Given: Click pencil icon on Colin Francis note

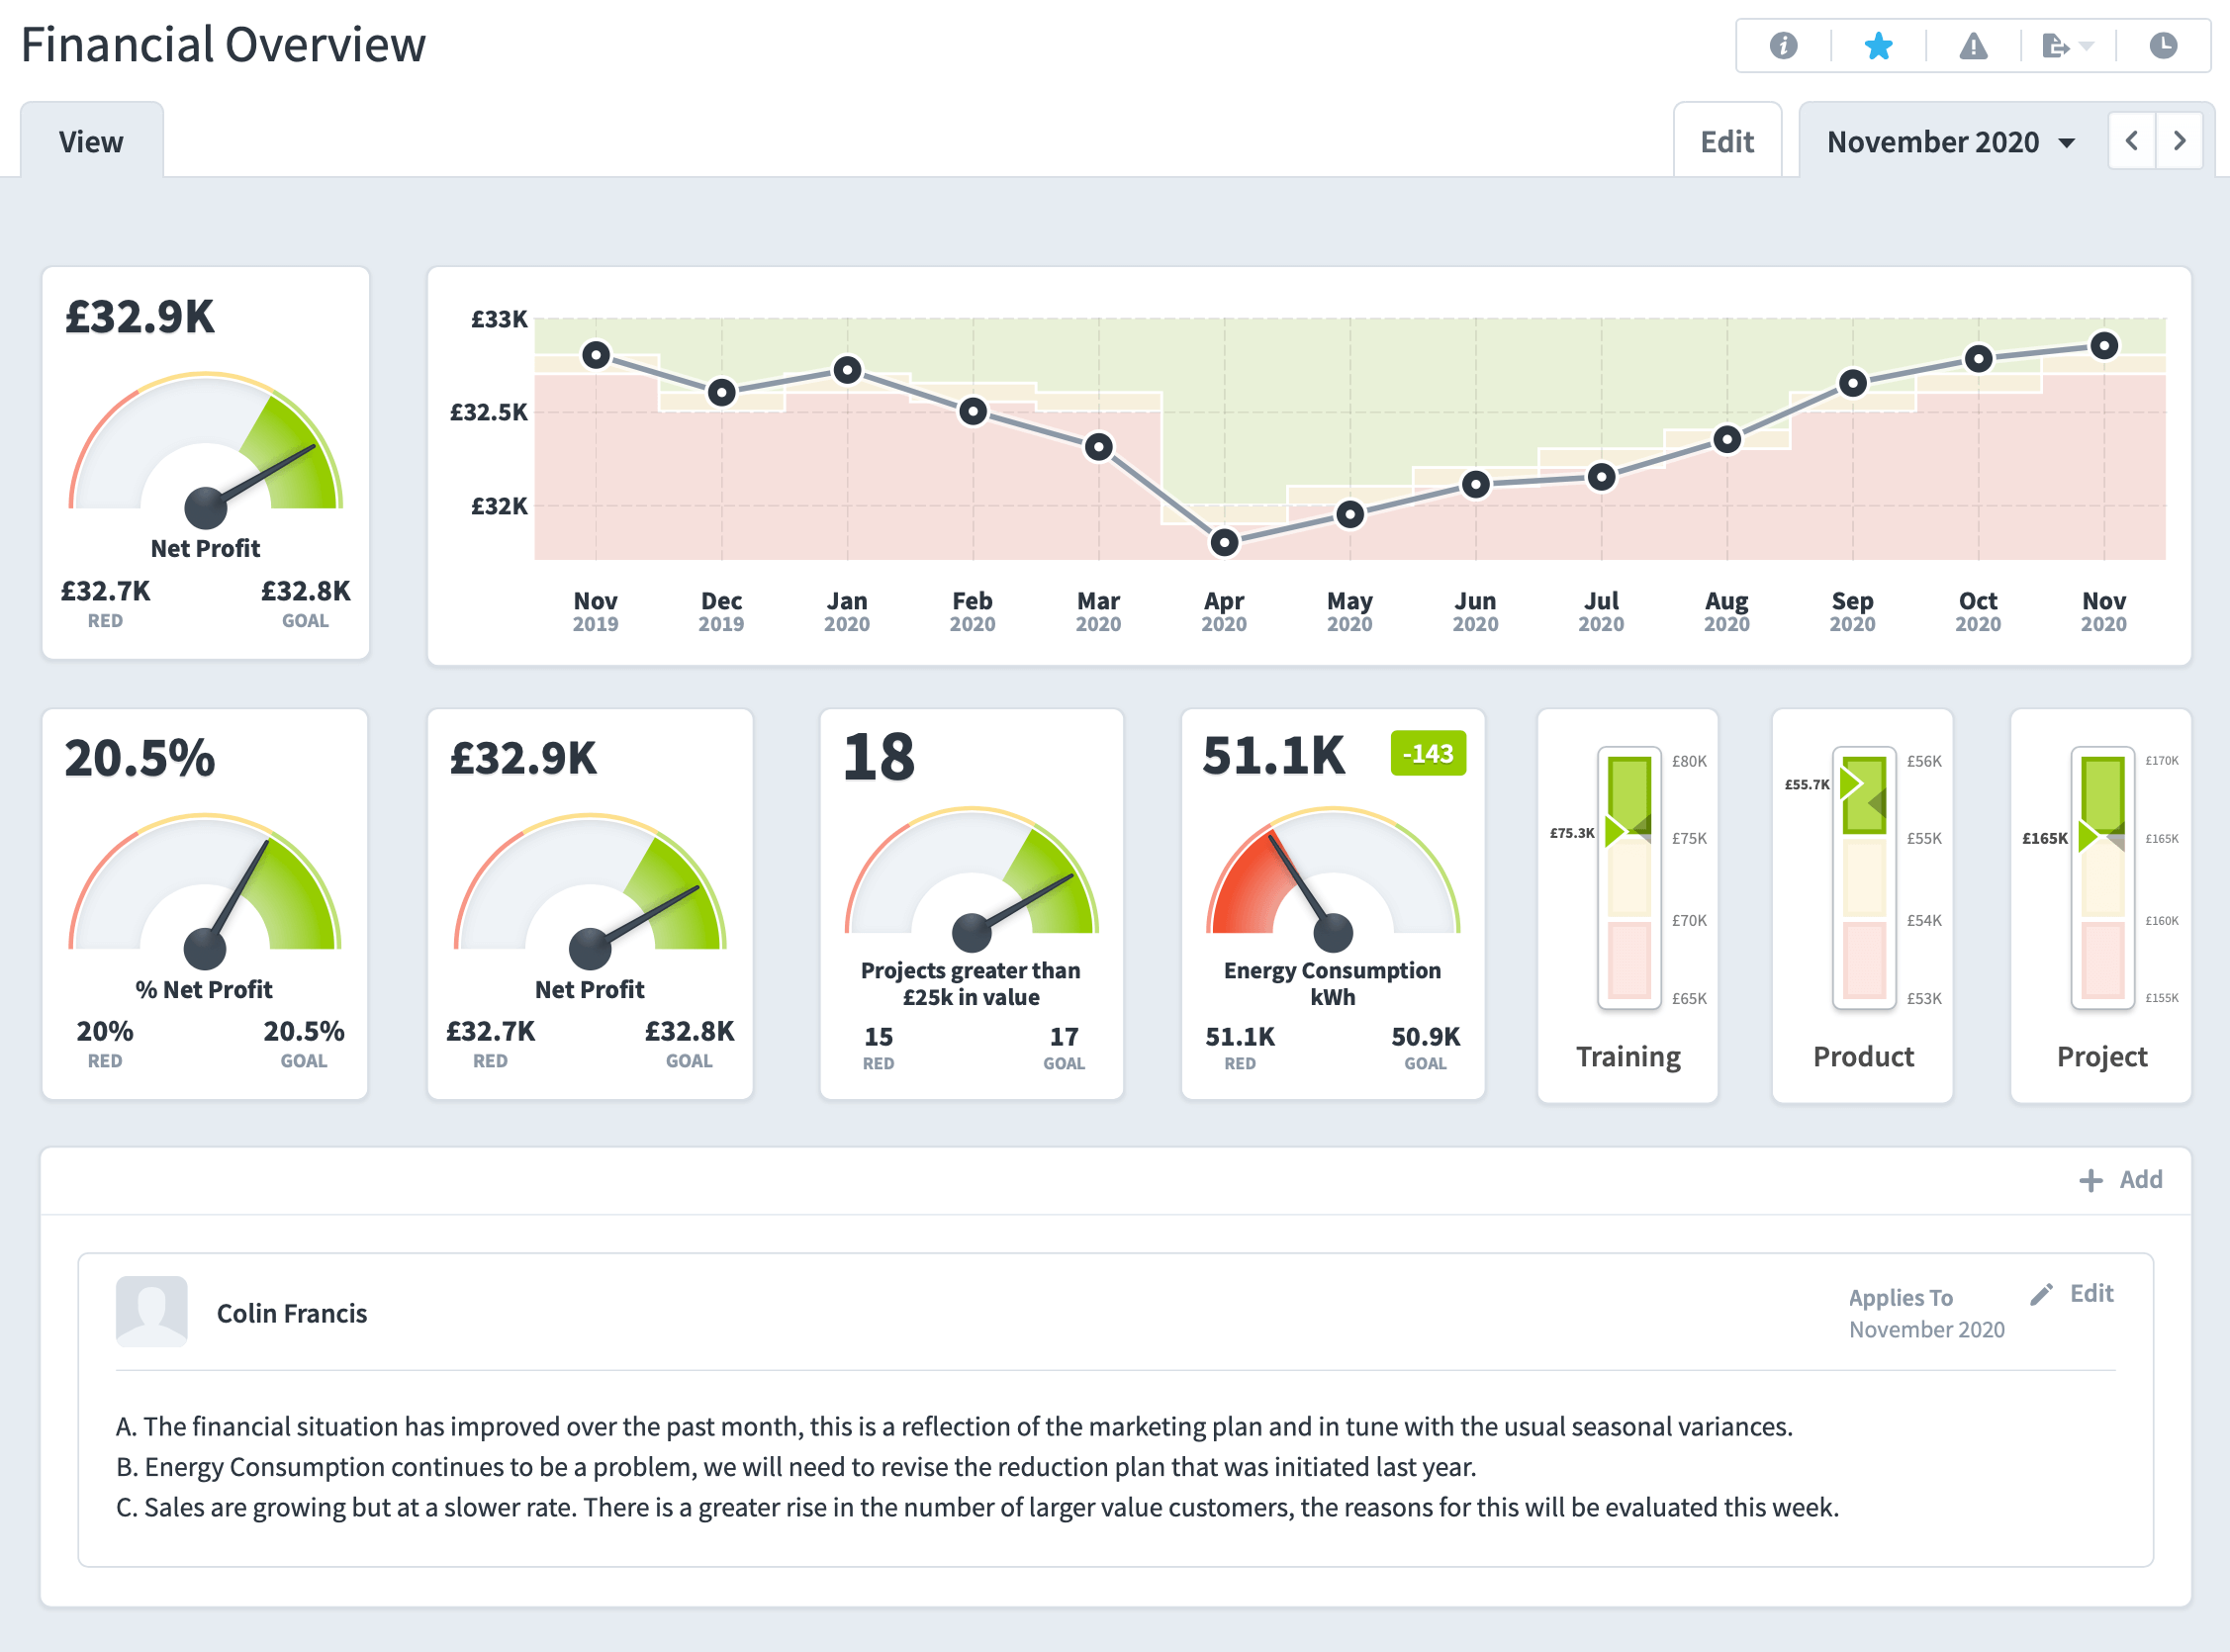Looking at the screenshot, I should (2042, 1294).
